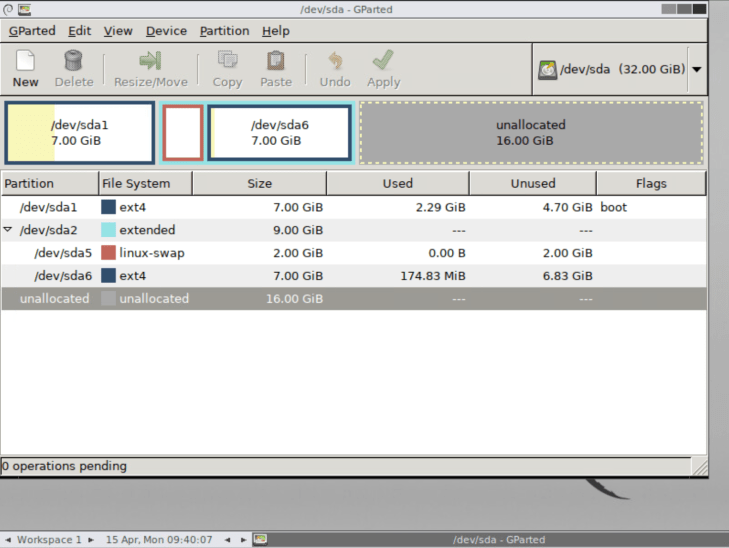729x548 pixels.
Task: Open the Help menu
Action: click(x=276, y=31)
